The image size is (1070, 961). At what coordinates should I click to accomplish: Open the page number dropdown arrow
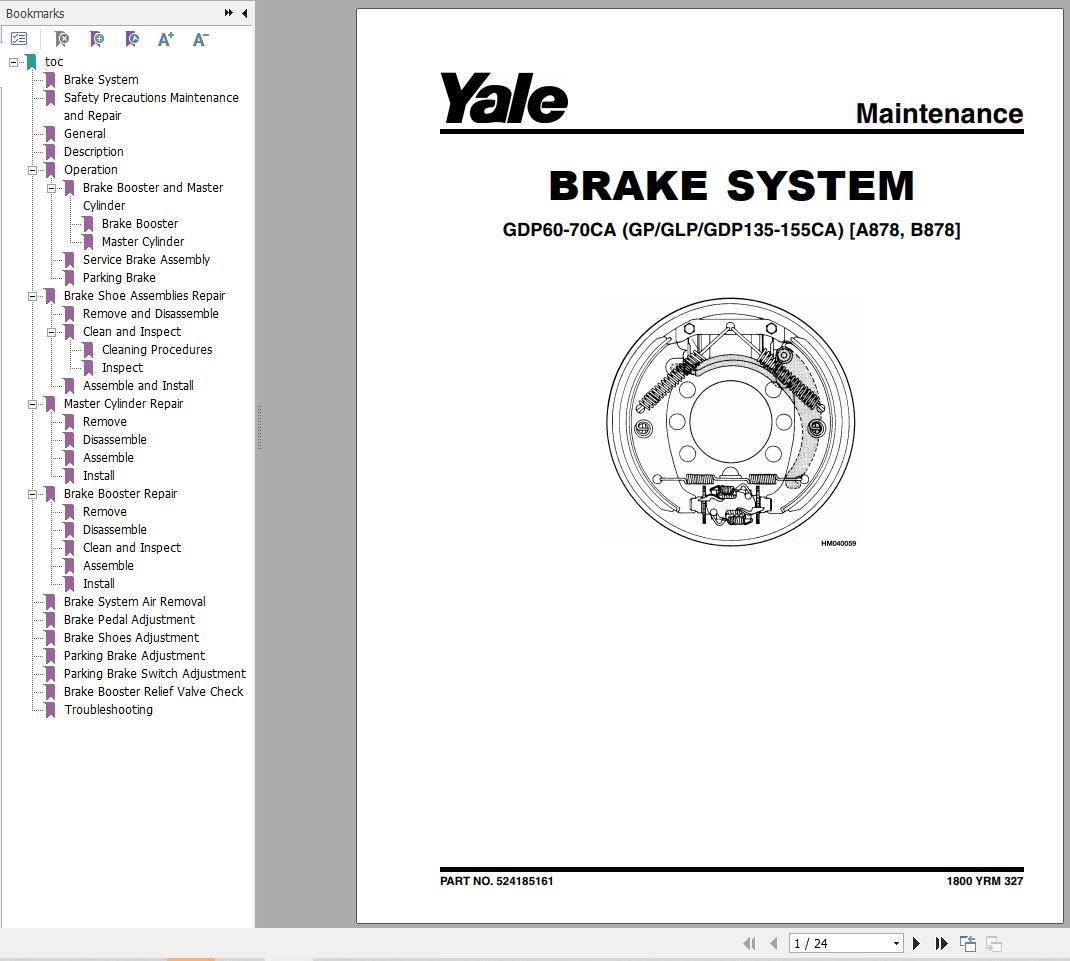click(x=896, y=943)
